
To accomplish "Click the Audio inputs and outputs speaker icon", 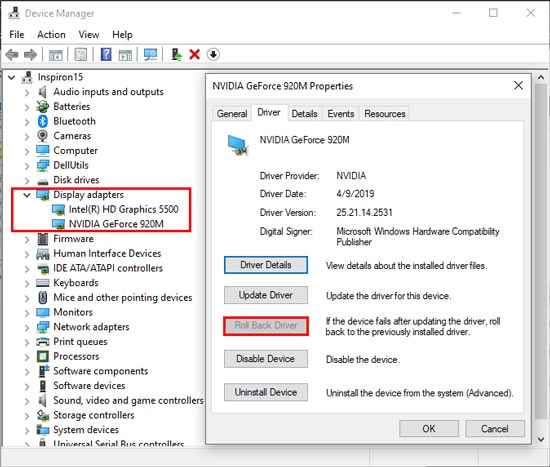I will (42, 92).
